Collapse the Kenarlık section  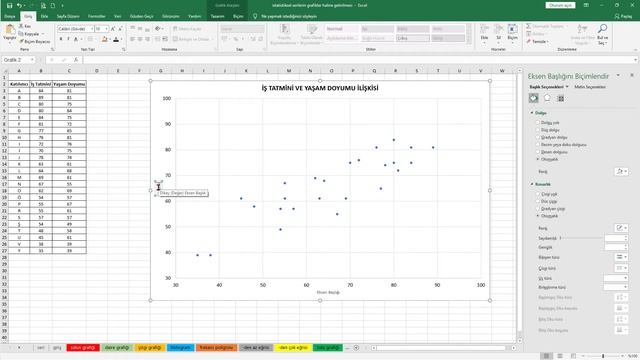tap(532, 184)
